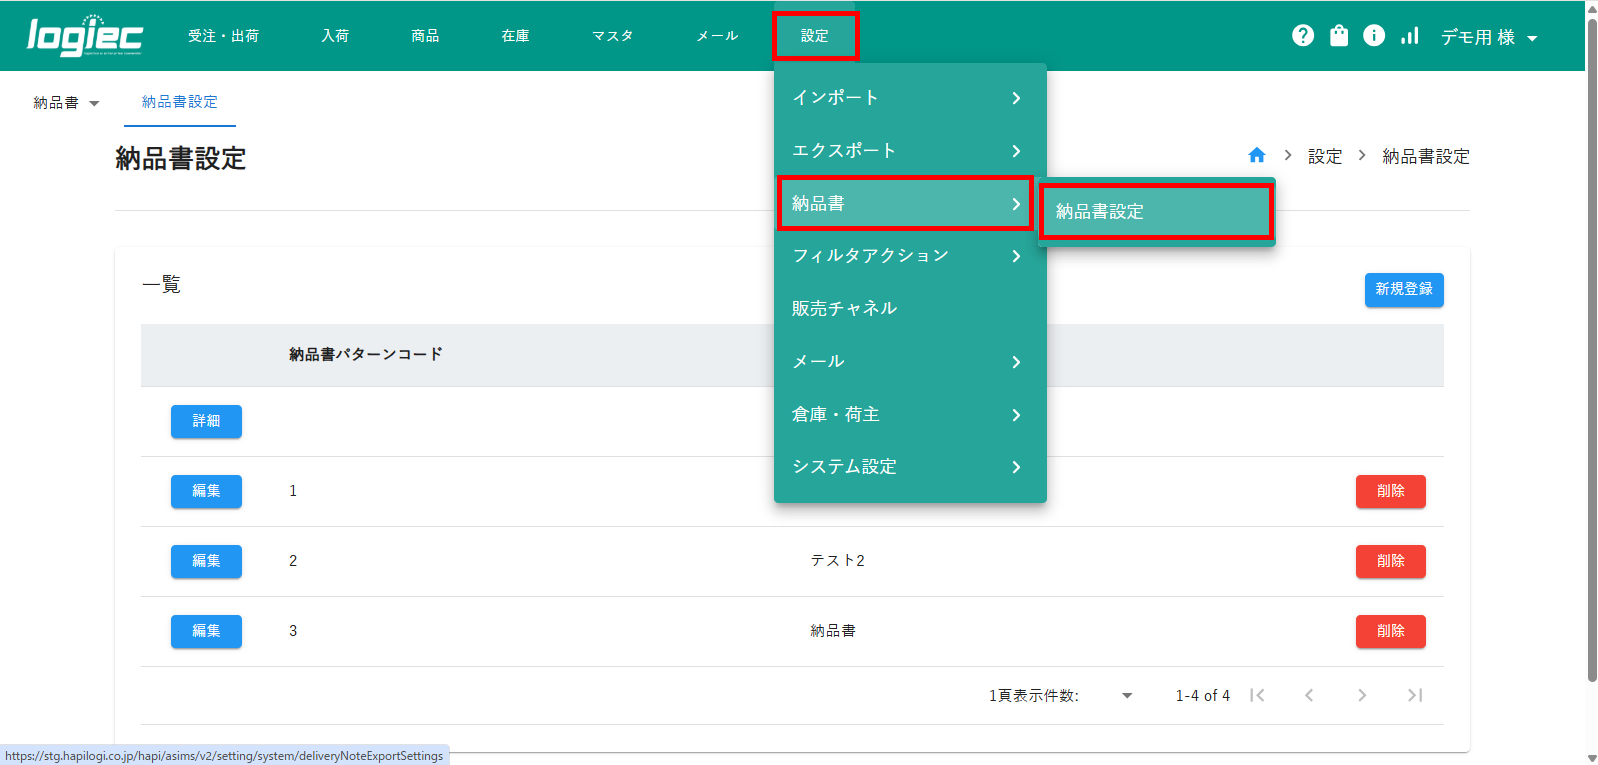Select 納品書設定 in the submenu
Screen dimensions: 1598x765
point(1155,211)
